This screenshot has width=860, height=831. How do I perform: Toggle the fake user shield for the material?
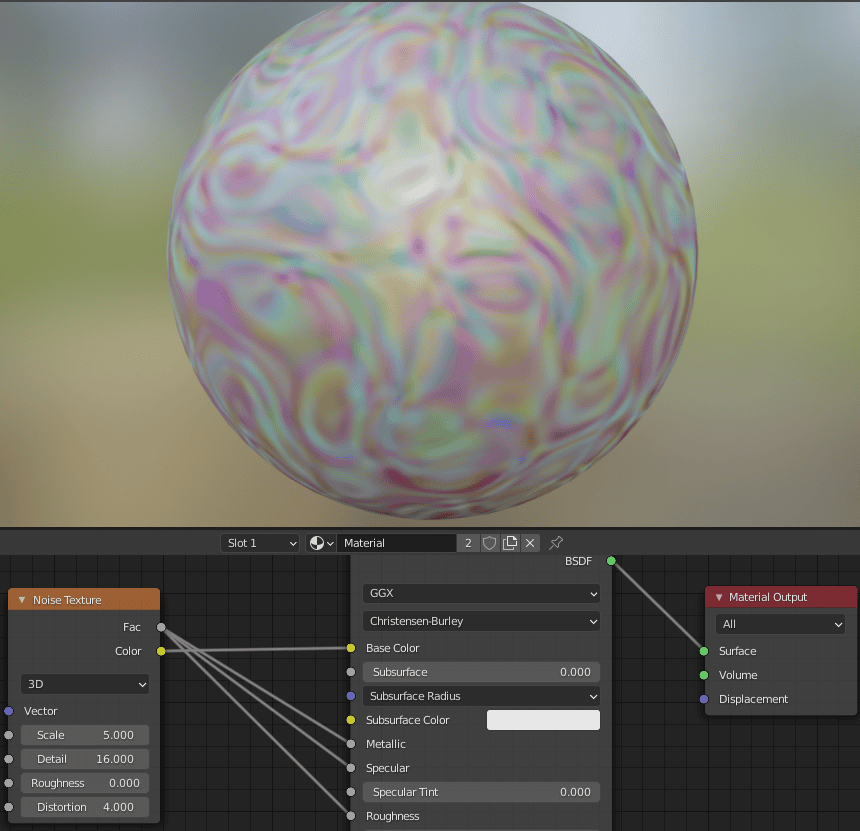pyautogui.click(x=489, y=543)
